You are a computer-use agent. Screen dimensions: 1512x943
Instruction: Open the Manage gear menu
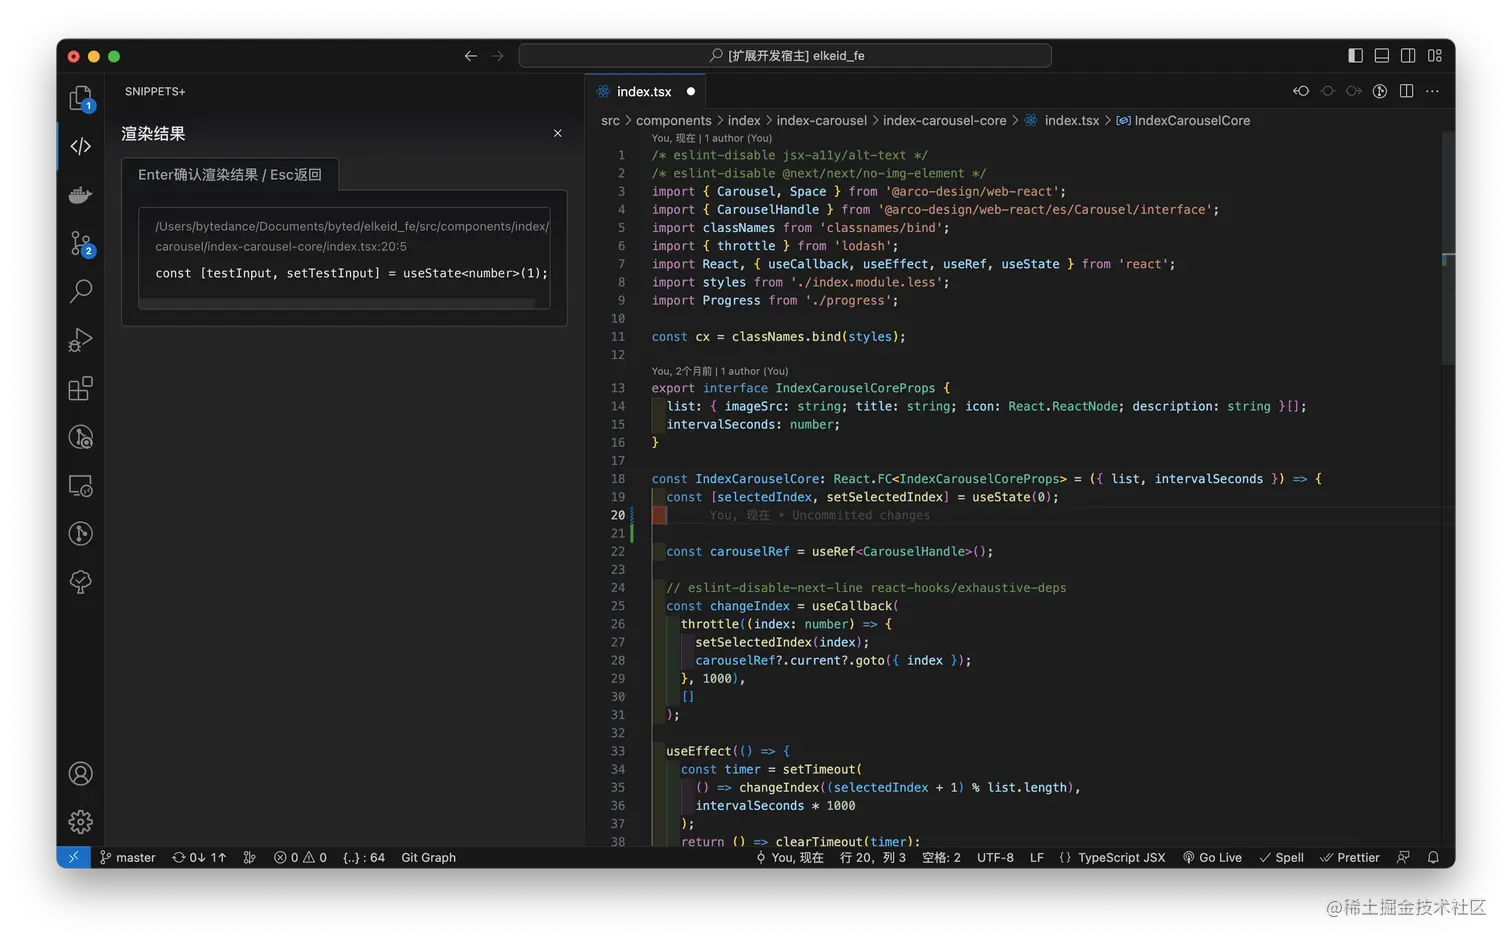[81, 822]
